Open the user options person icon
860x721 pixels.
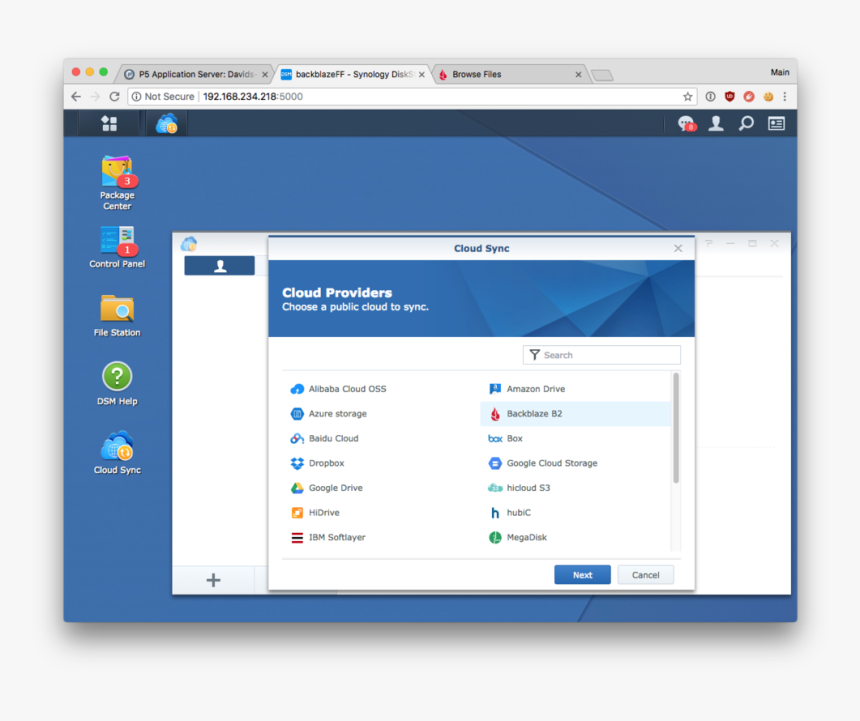(x=716, y=123)
